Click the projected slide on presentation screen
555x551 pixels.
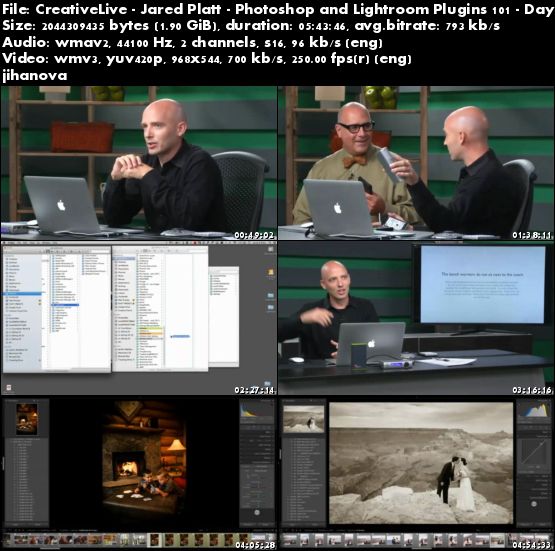tap(483, 285)
